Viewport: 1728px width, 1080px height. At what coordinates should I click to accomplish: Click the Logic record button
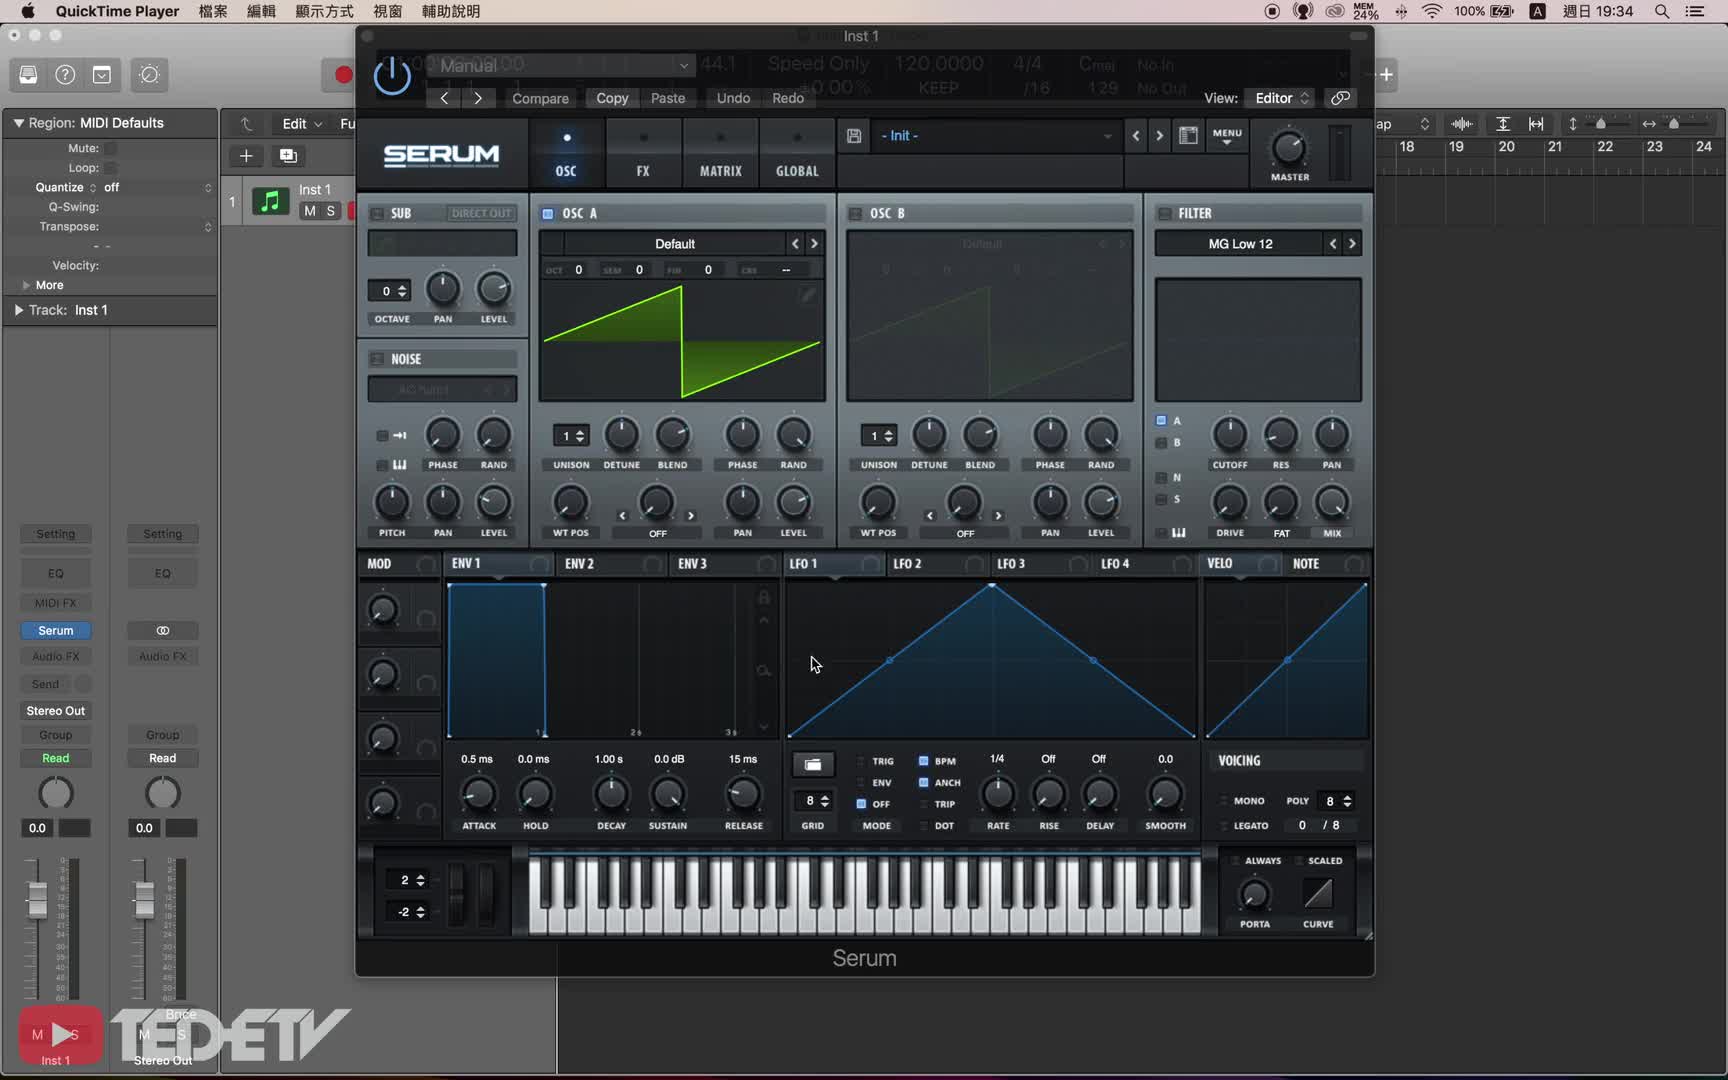point(343,75)
